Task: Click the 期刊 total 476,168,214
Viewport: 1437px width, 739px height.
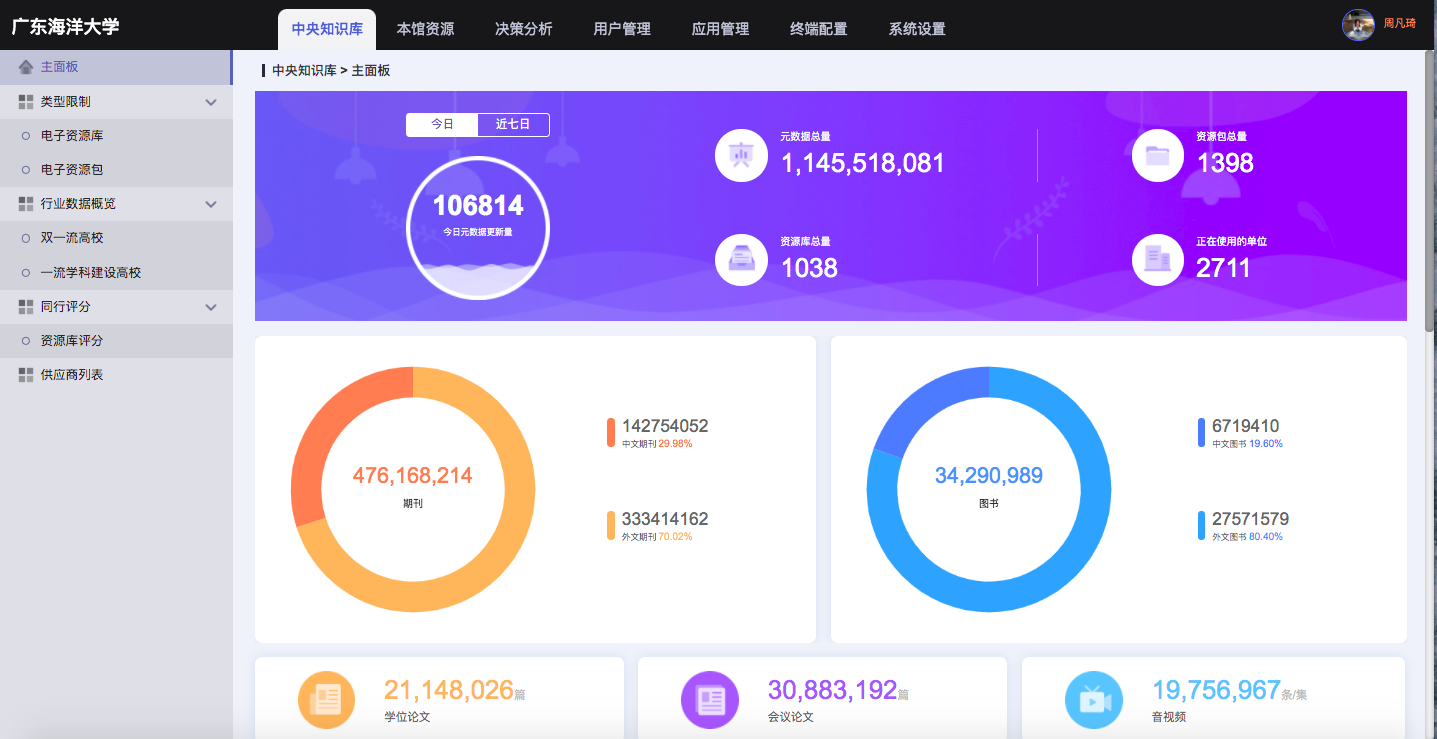Action: tap(413, 476)
